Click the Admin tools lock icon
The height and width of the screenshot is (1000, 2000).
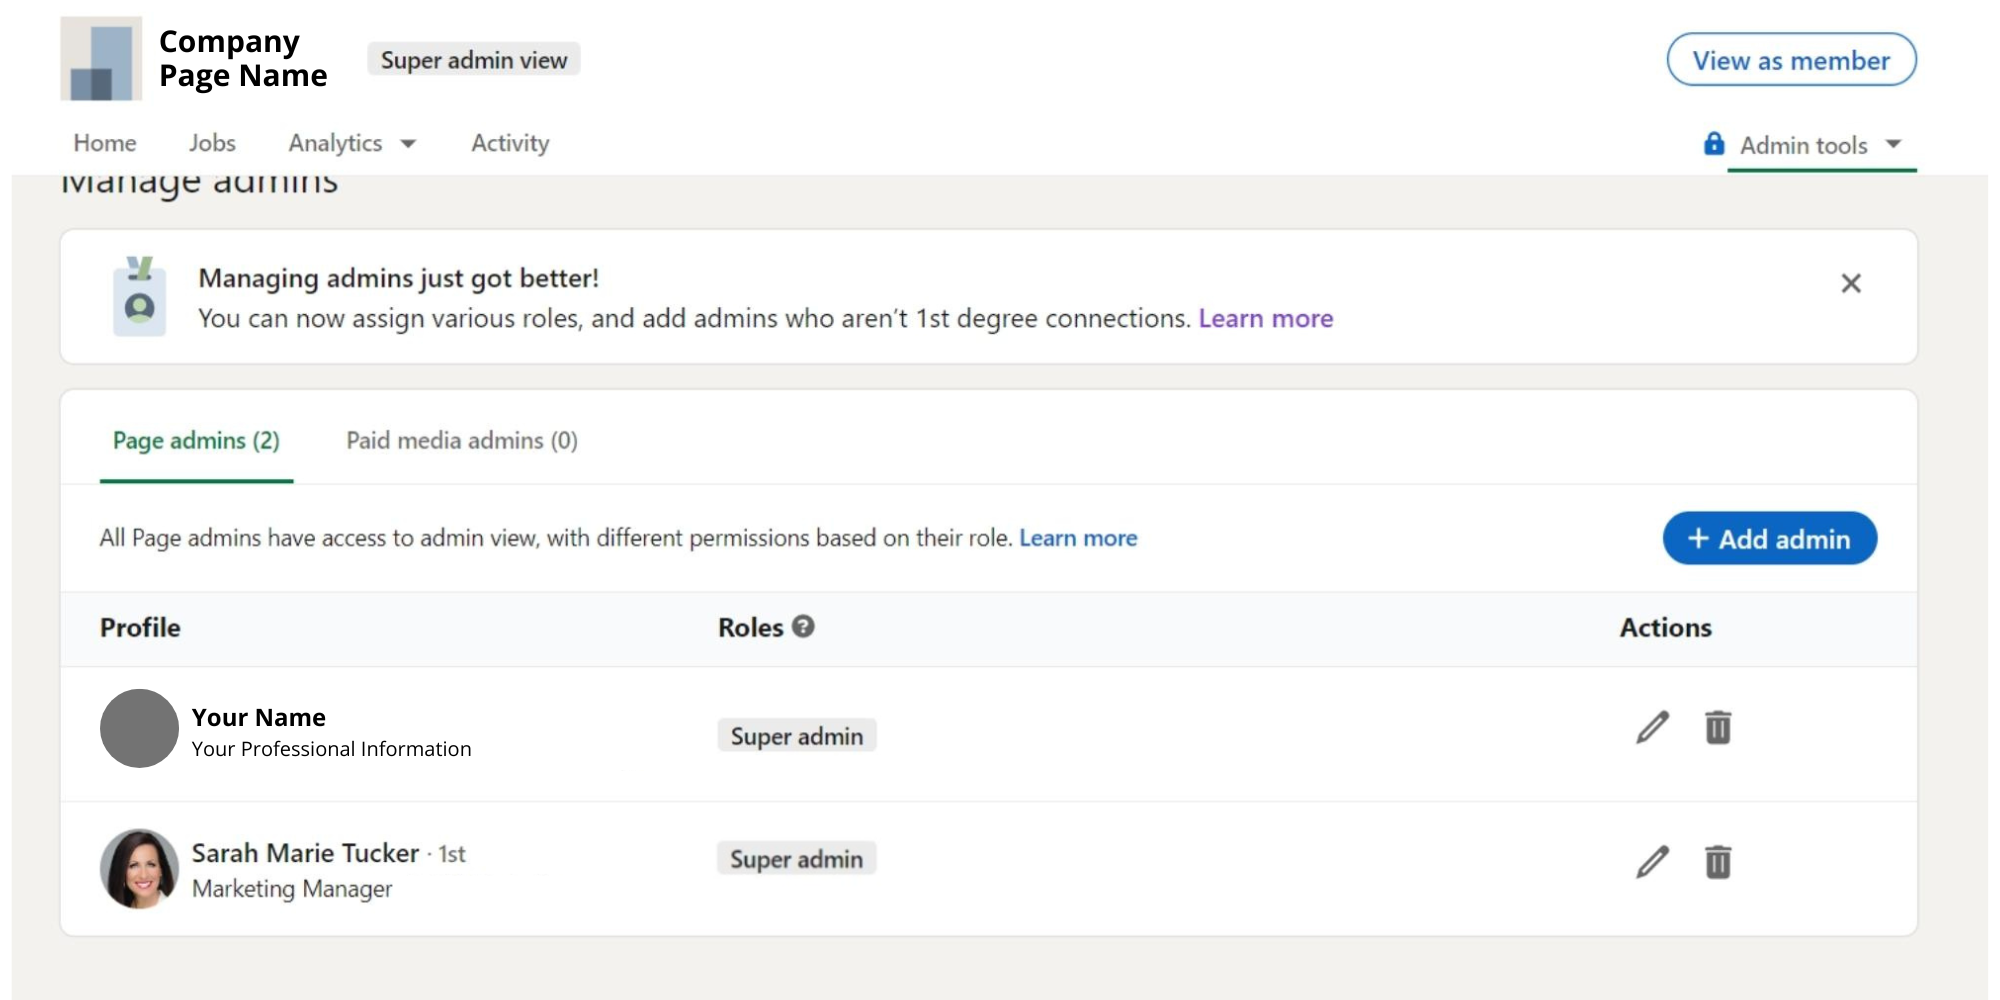pos(1713,144)
